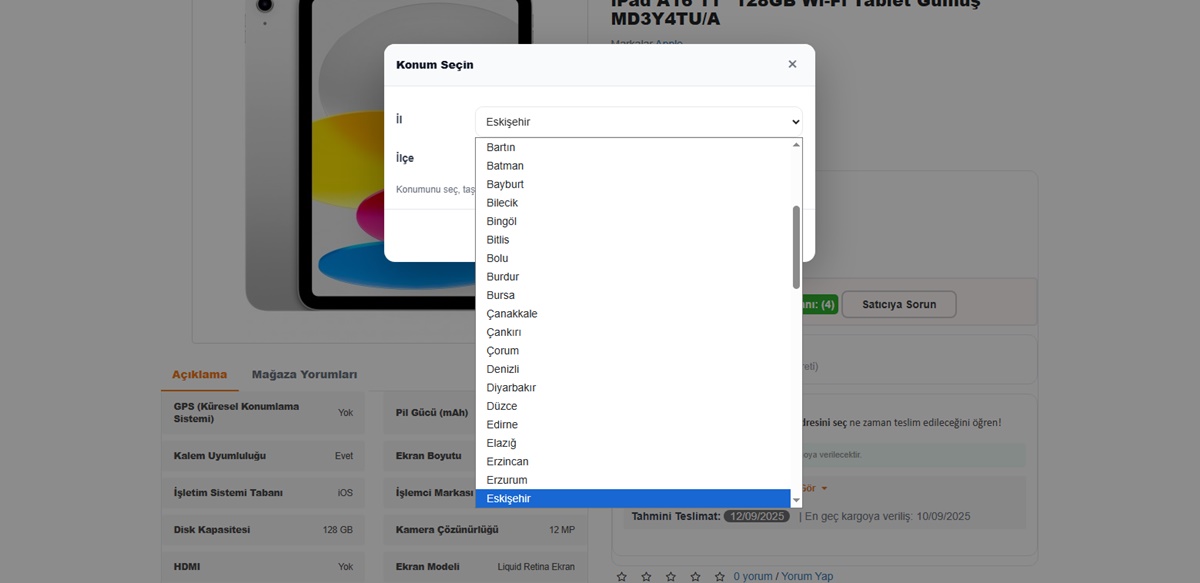Open the Yorum Yap link
The height and width of the screenshot is (583, 1200).
click(807, 577)
